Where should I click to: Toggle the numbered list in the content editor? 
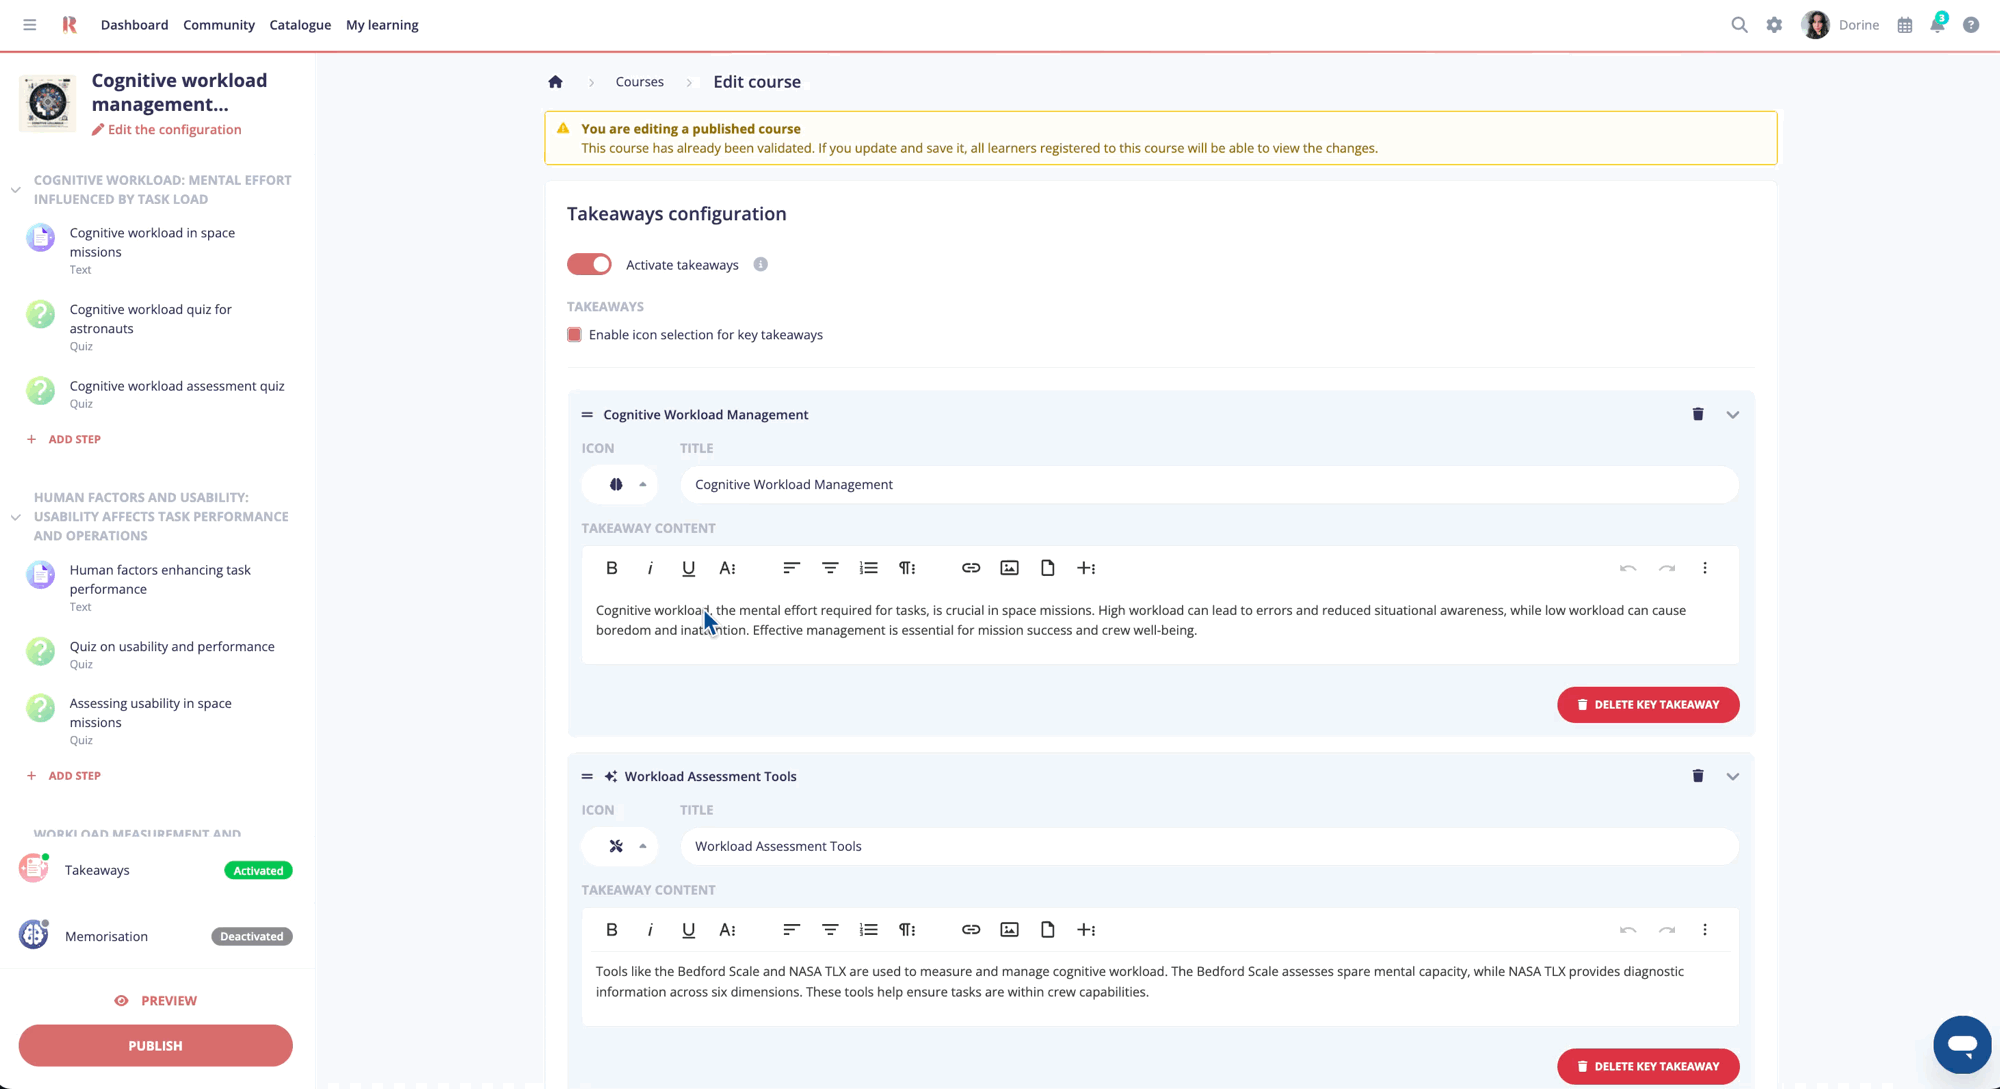point(868,567)
